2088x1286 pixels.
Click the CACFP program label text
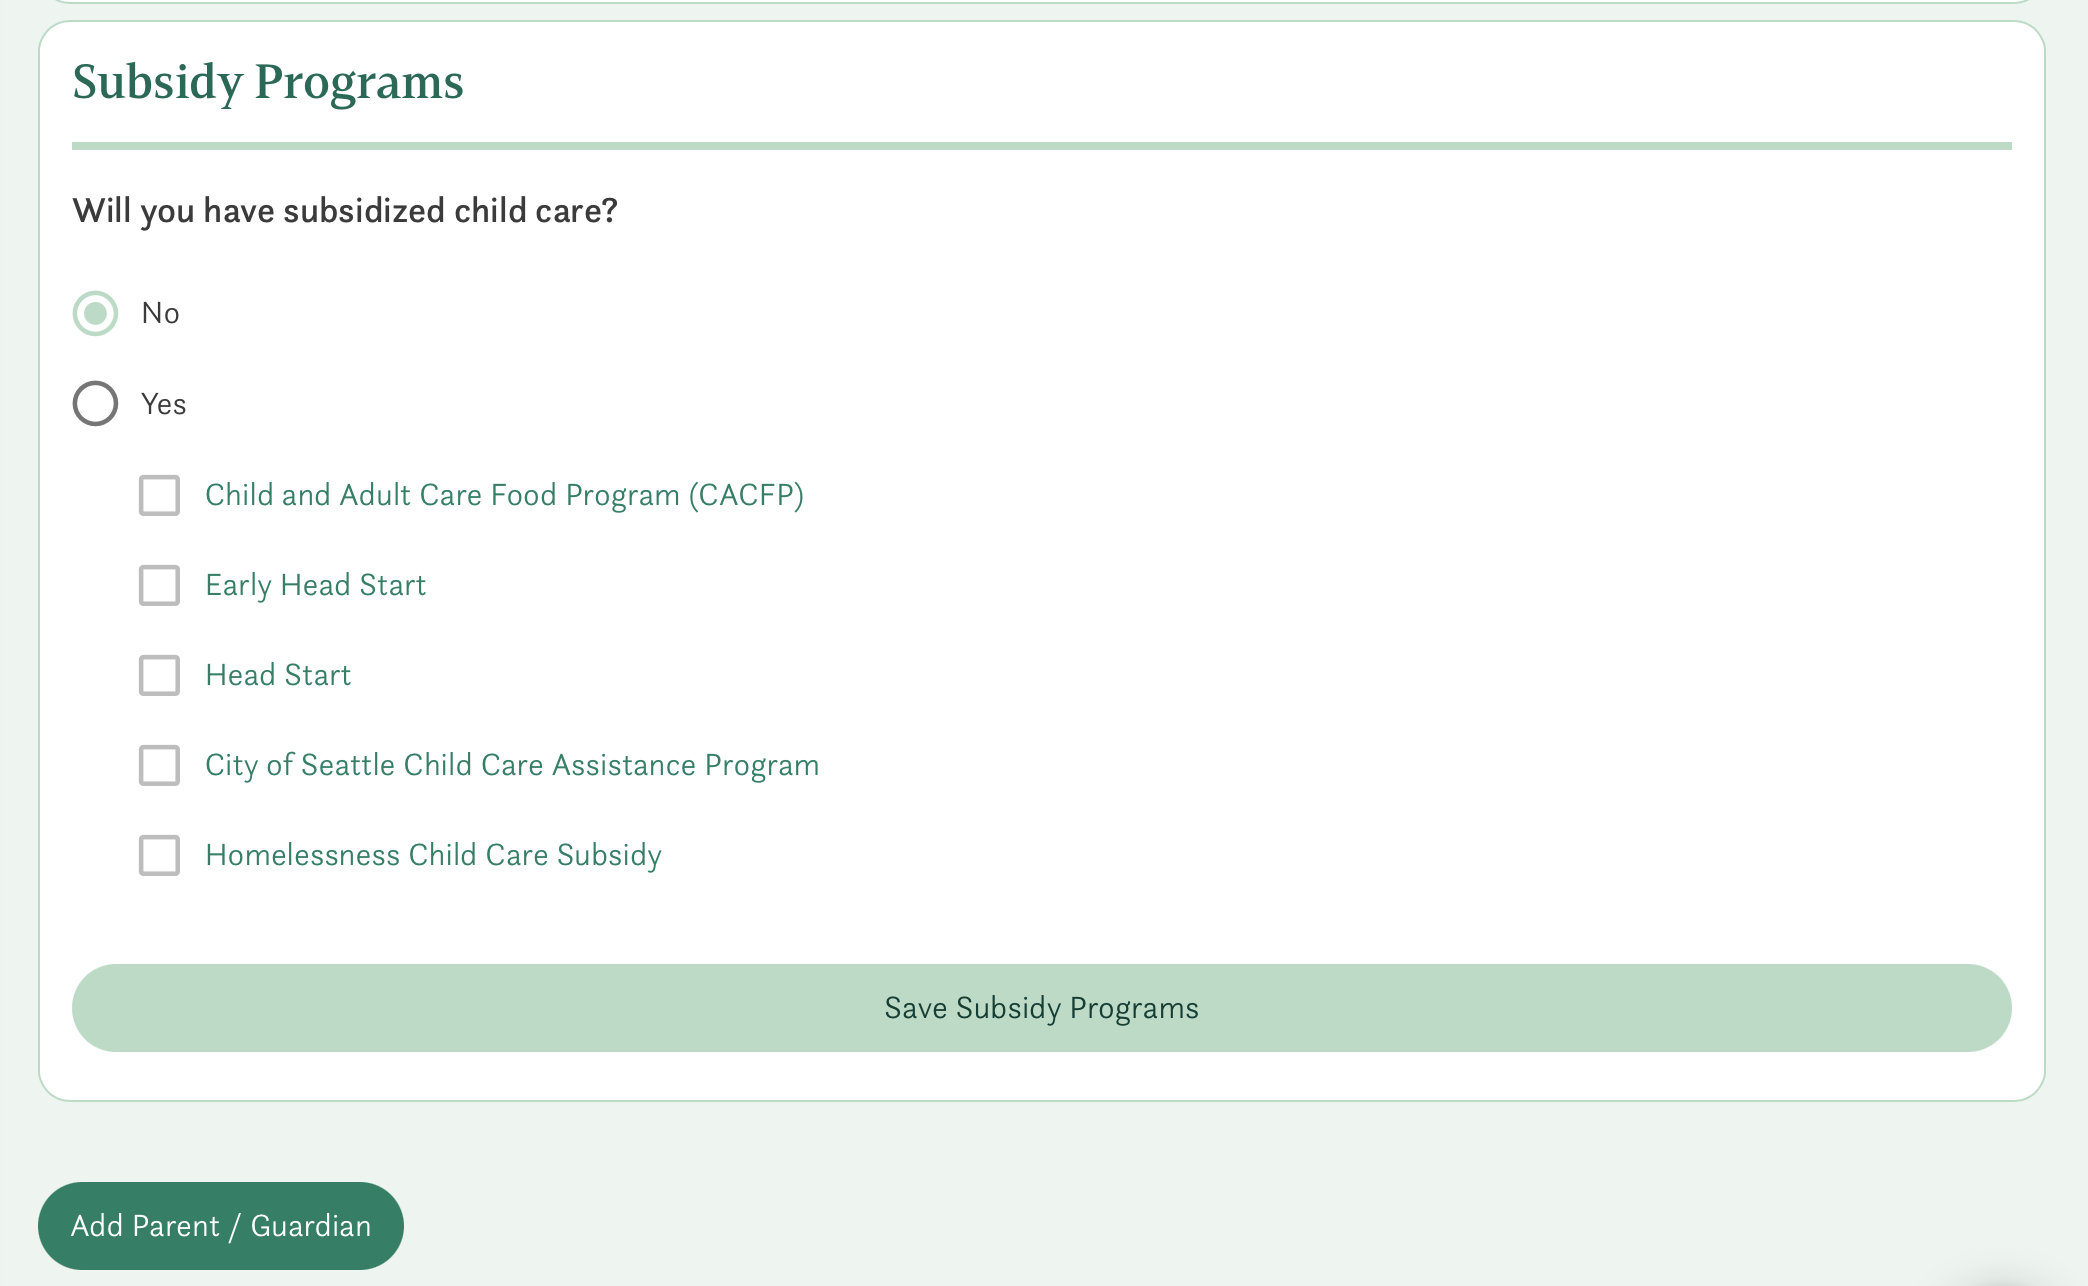point(504,495)
